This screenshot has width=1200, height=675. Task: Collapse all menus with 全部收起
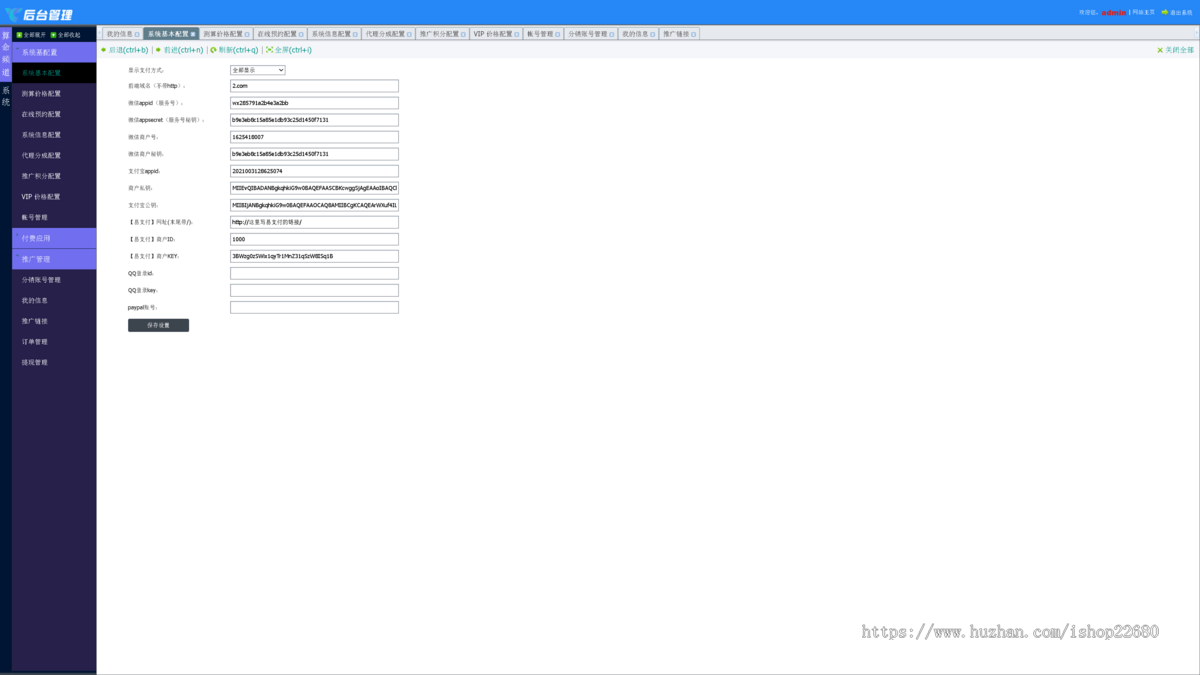[x=65, y=35]
